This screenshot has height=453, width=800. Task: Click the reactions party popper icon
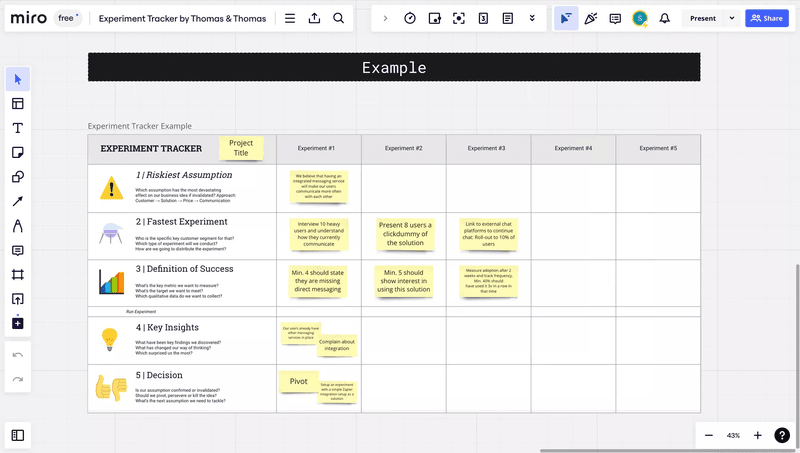pyautogui.click(x=591, y=18)
